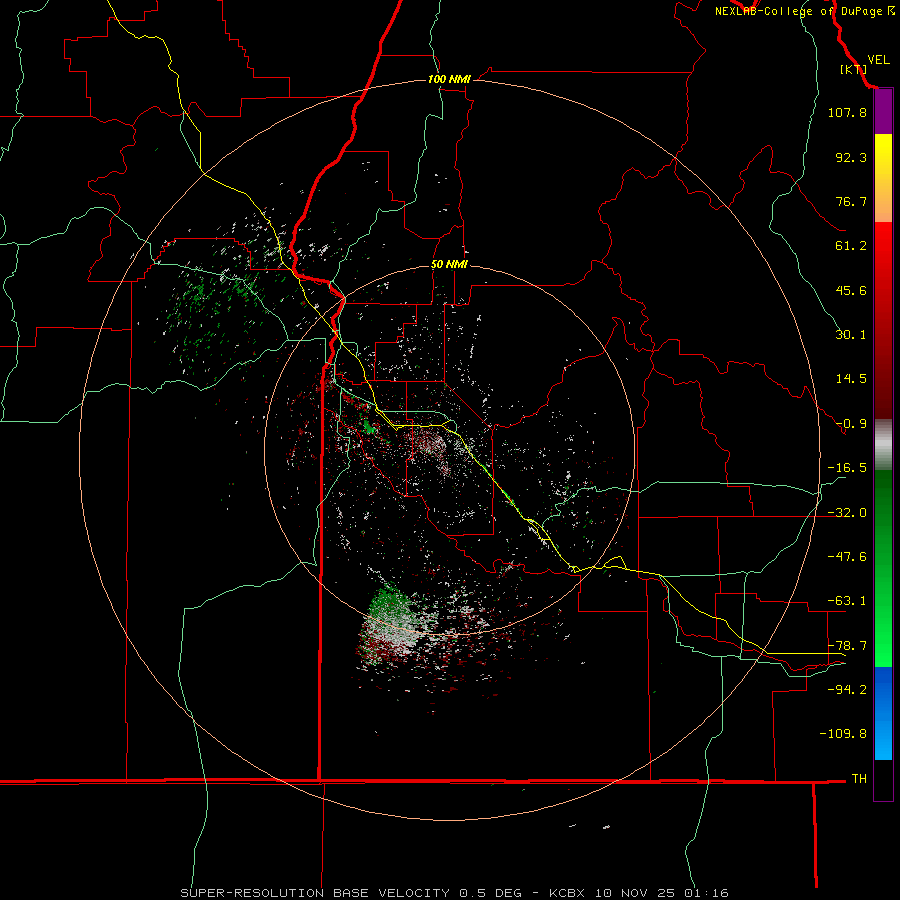Click the blue segment of the color bar
This screenshot has width=900, height=900.
click(883, 713)
